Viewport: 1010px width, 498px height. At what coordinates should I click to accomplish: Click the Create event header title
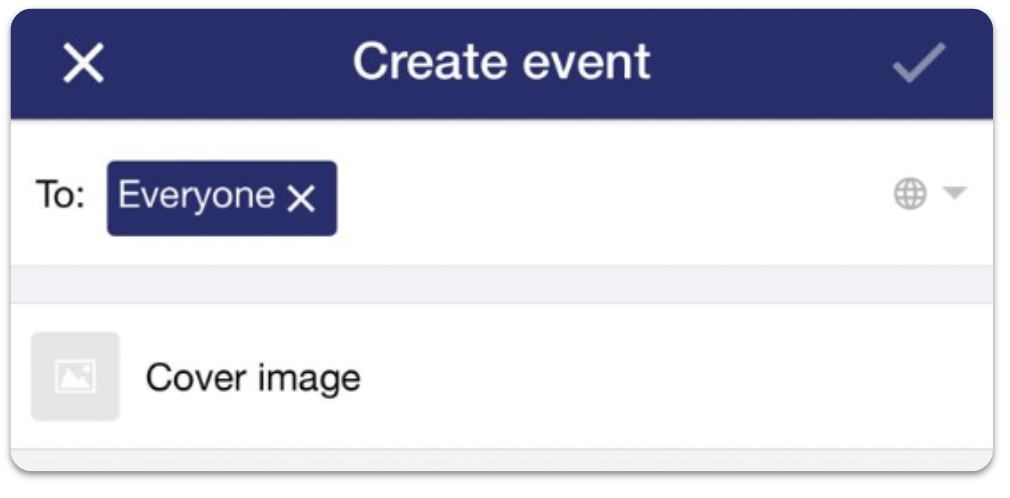[501, 62]
